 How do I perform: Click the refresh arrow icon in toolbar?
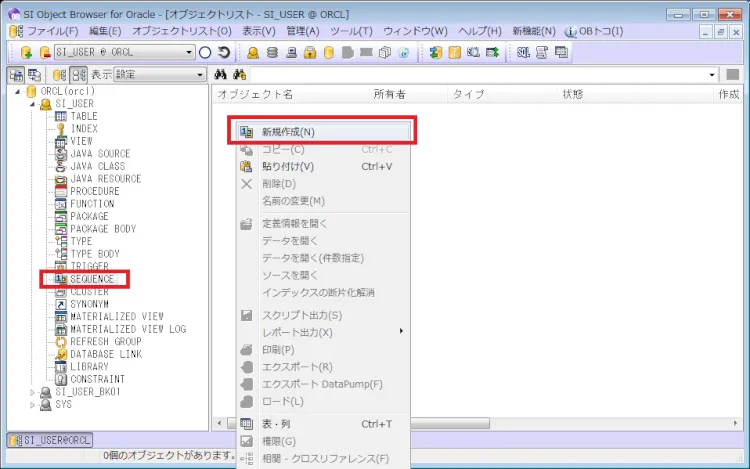[223, 52]
